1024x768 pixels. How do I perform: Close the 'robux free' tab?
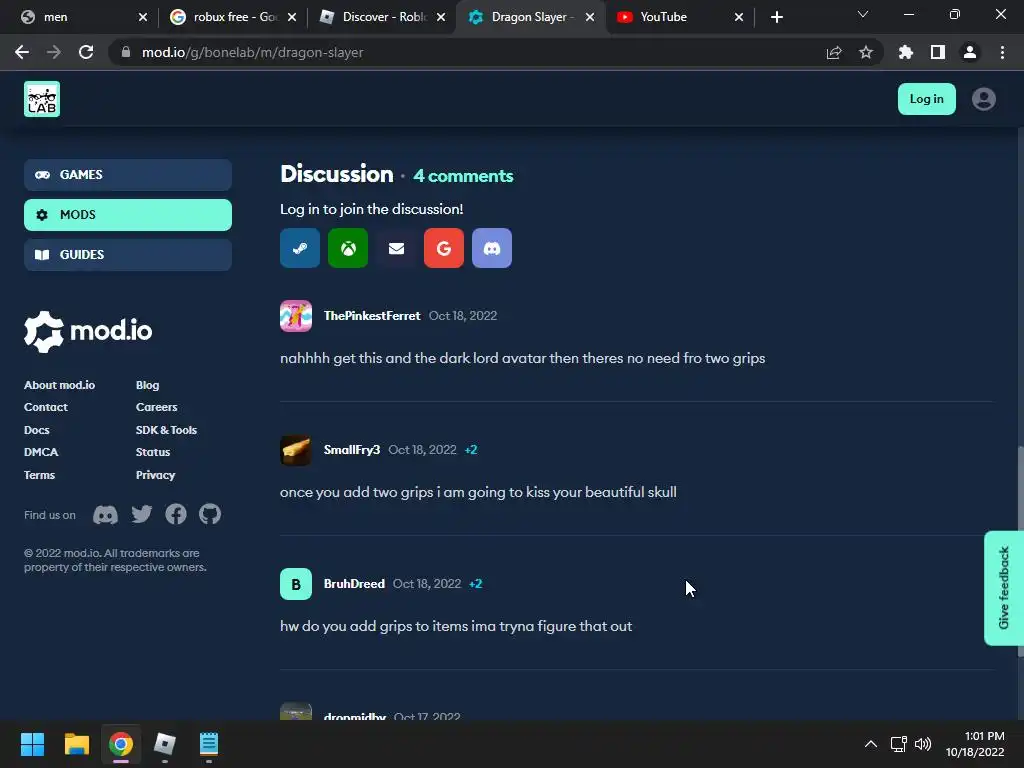pyautogui.click(x=292, y=17)
